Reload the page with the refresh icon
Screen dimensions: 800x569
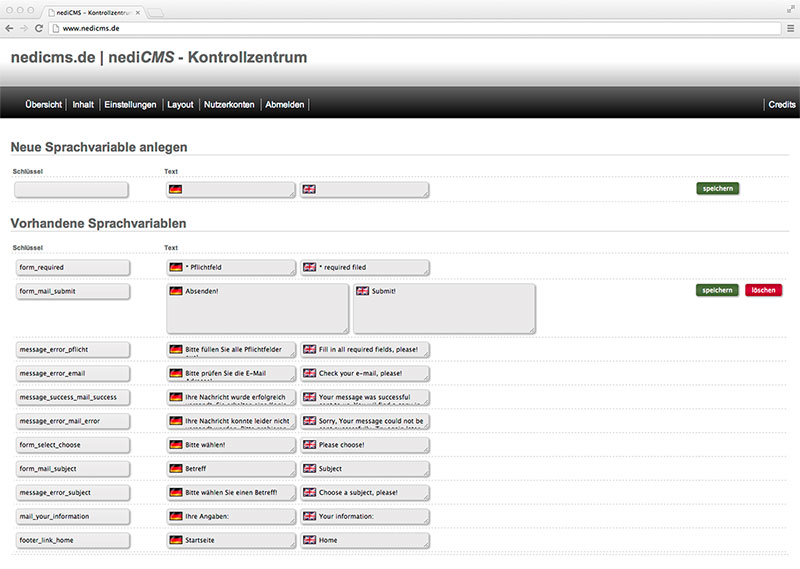[x=39, y=29]
